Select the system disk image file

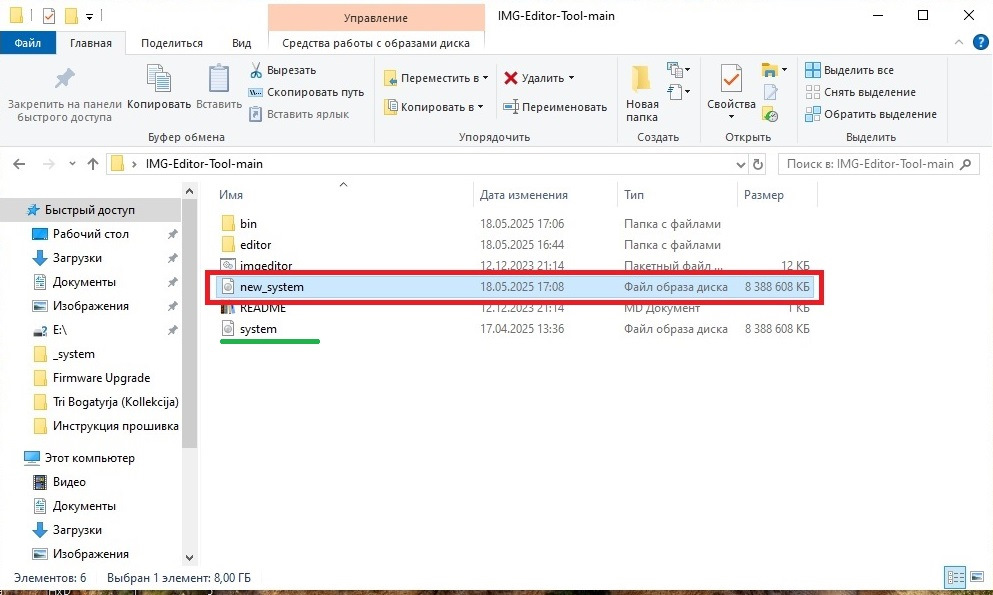pos(514,329)
